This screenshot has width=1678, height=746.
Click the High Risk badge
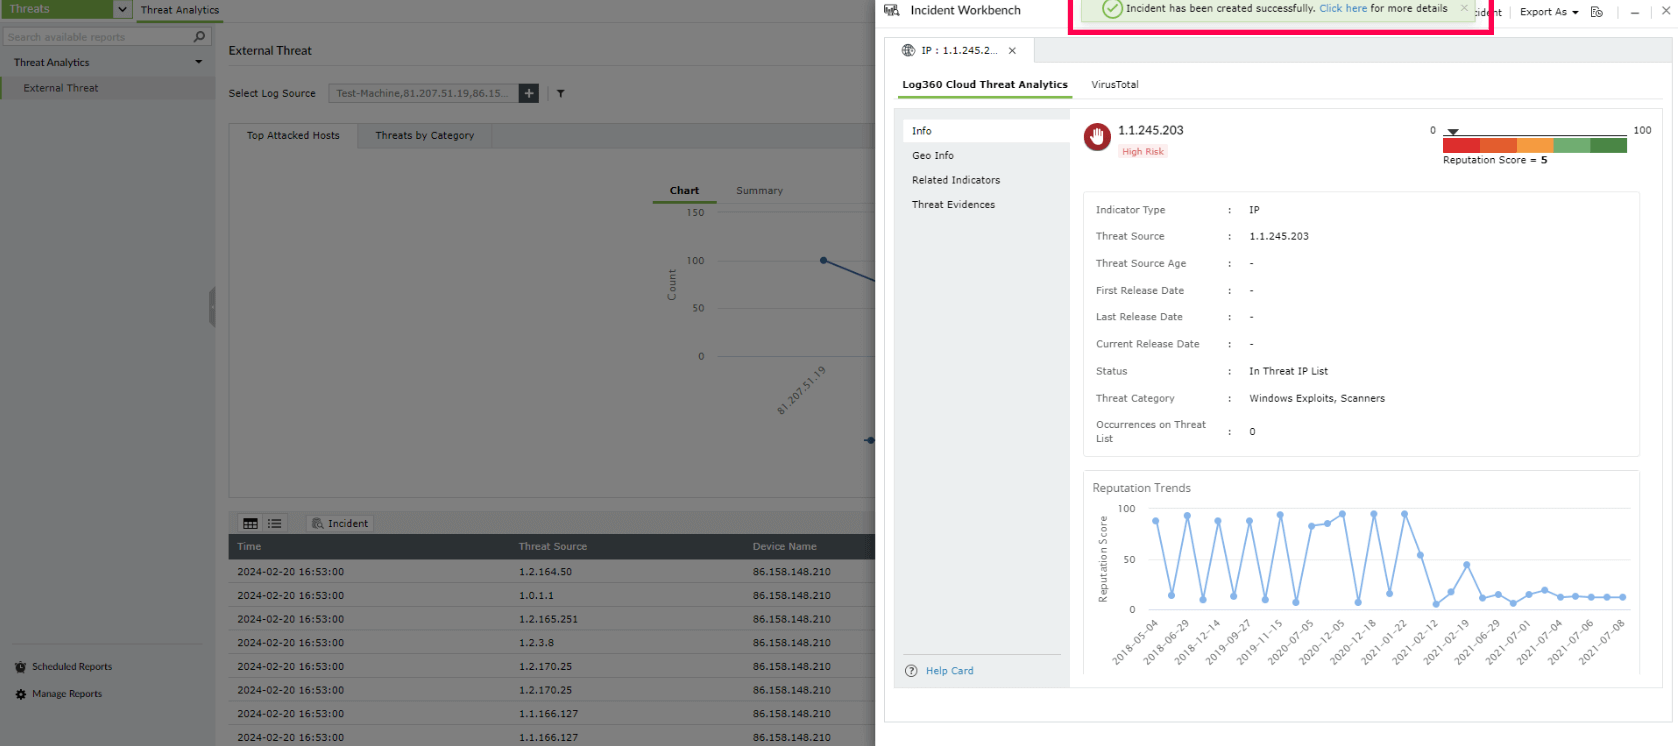[x=1142, y=152]
